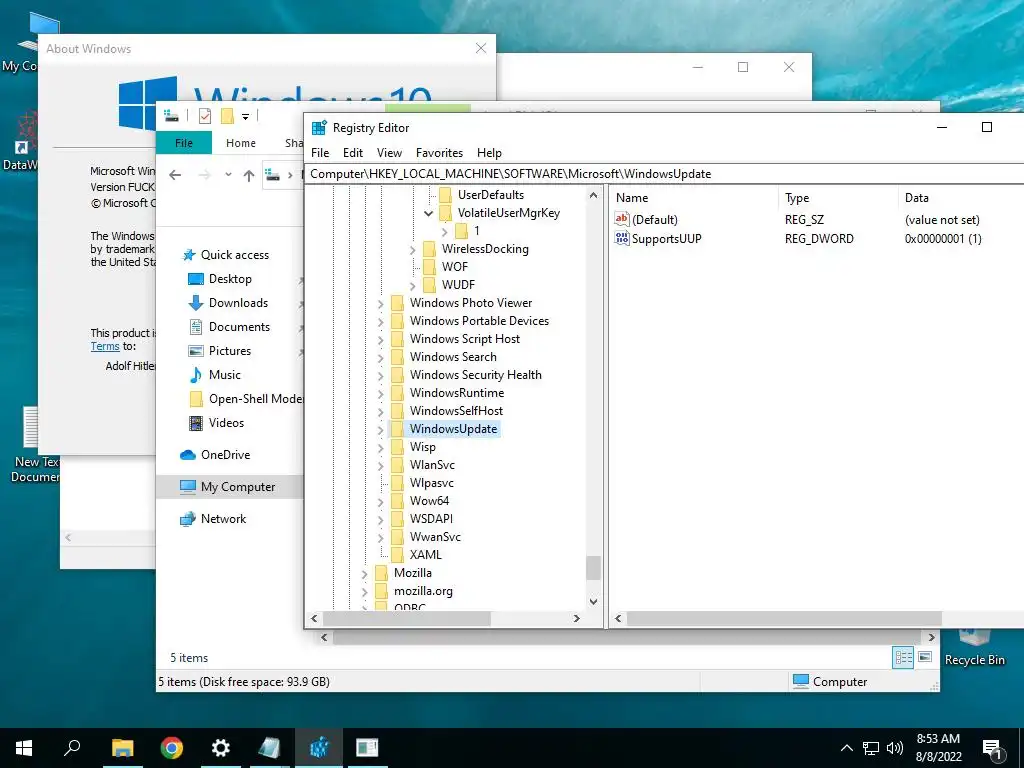Screen dimensions: 1024x768
Task: Open Chrome from taskbar
Action: 172,748
